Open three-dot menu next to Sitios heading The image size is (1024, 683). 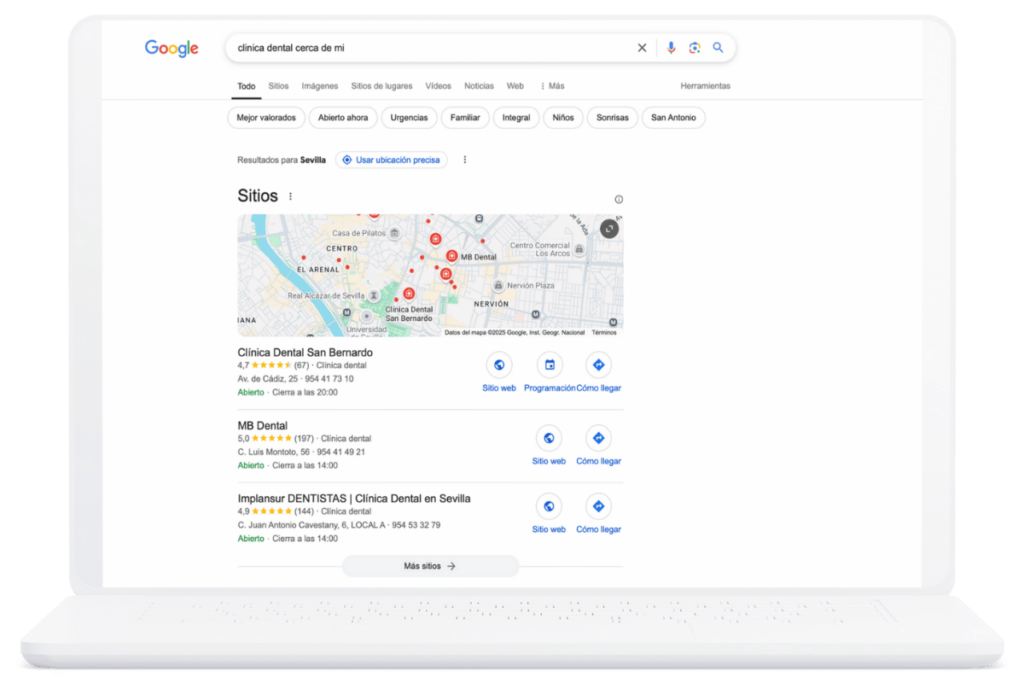(x=291, y=197)
